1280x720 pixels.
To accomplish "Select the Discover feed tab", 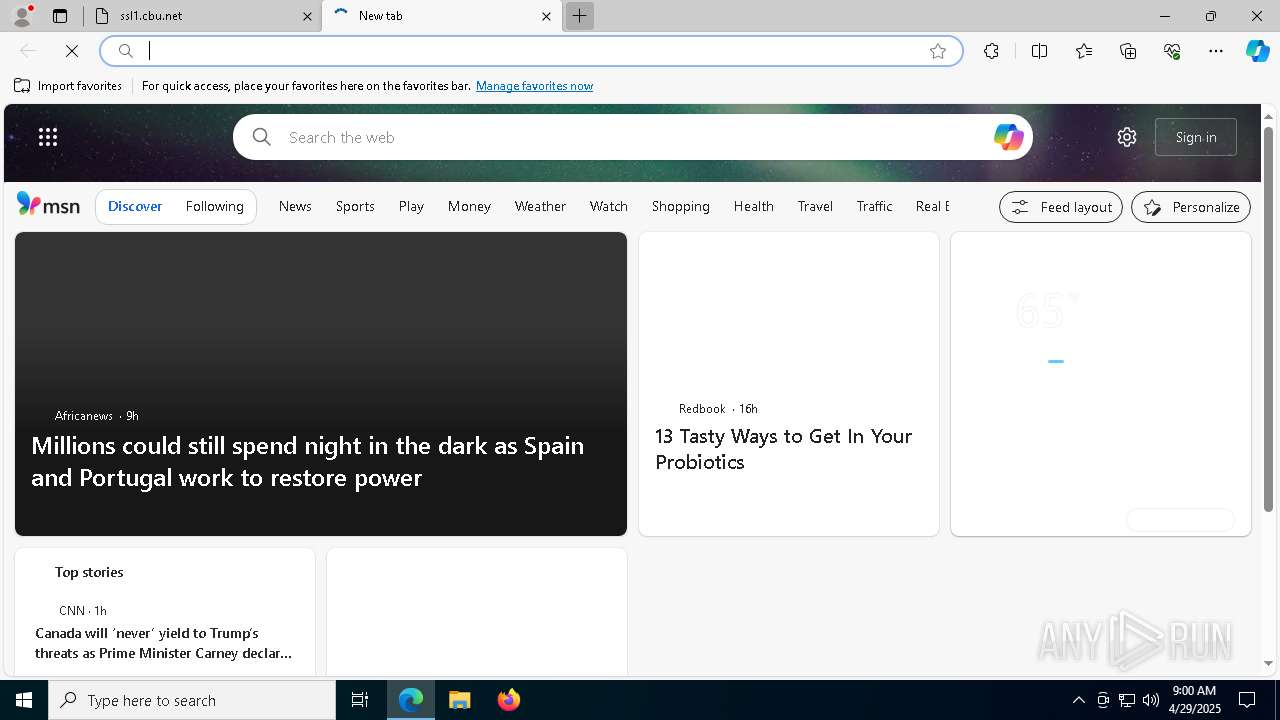I will (135, 206).
